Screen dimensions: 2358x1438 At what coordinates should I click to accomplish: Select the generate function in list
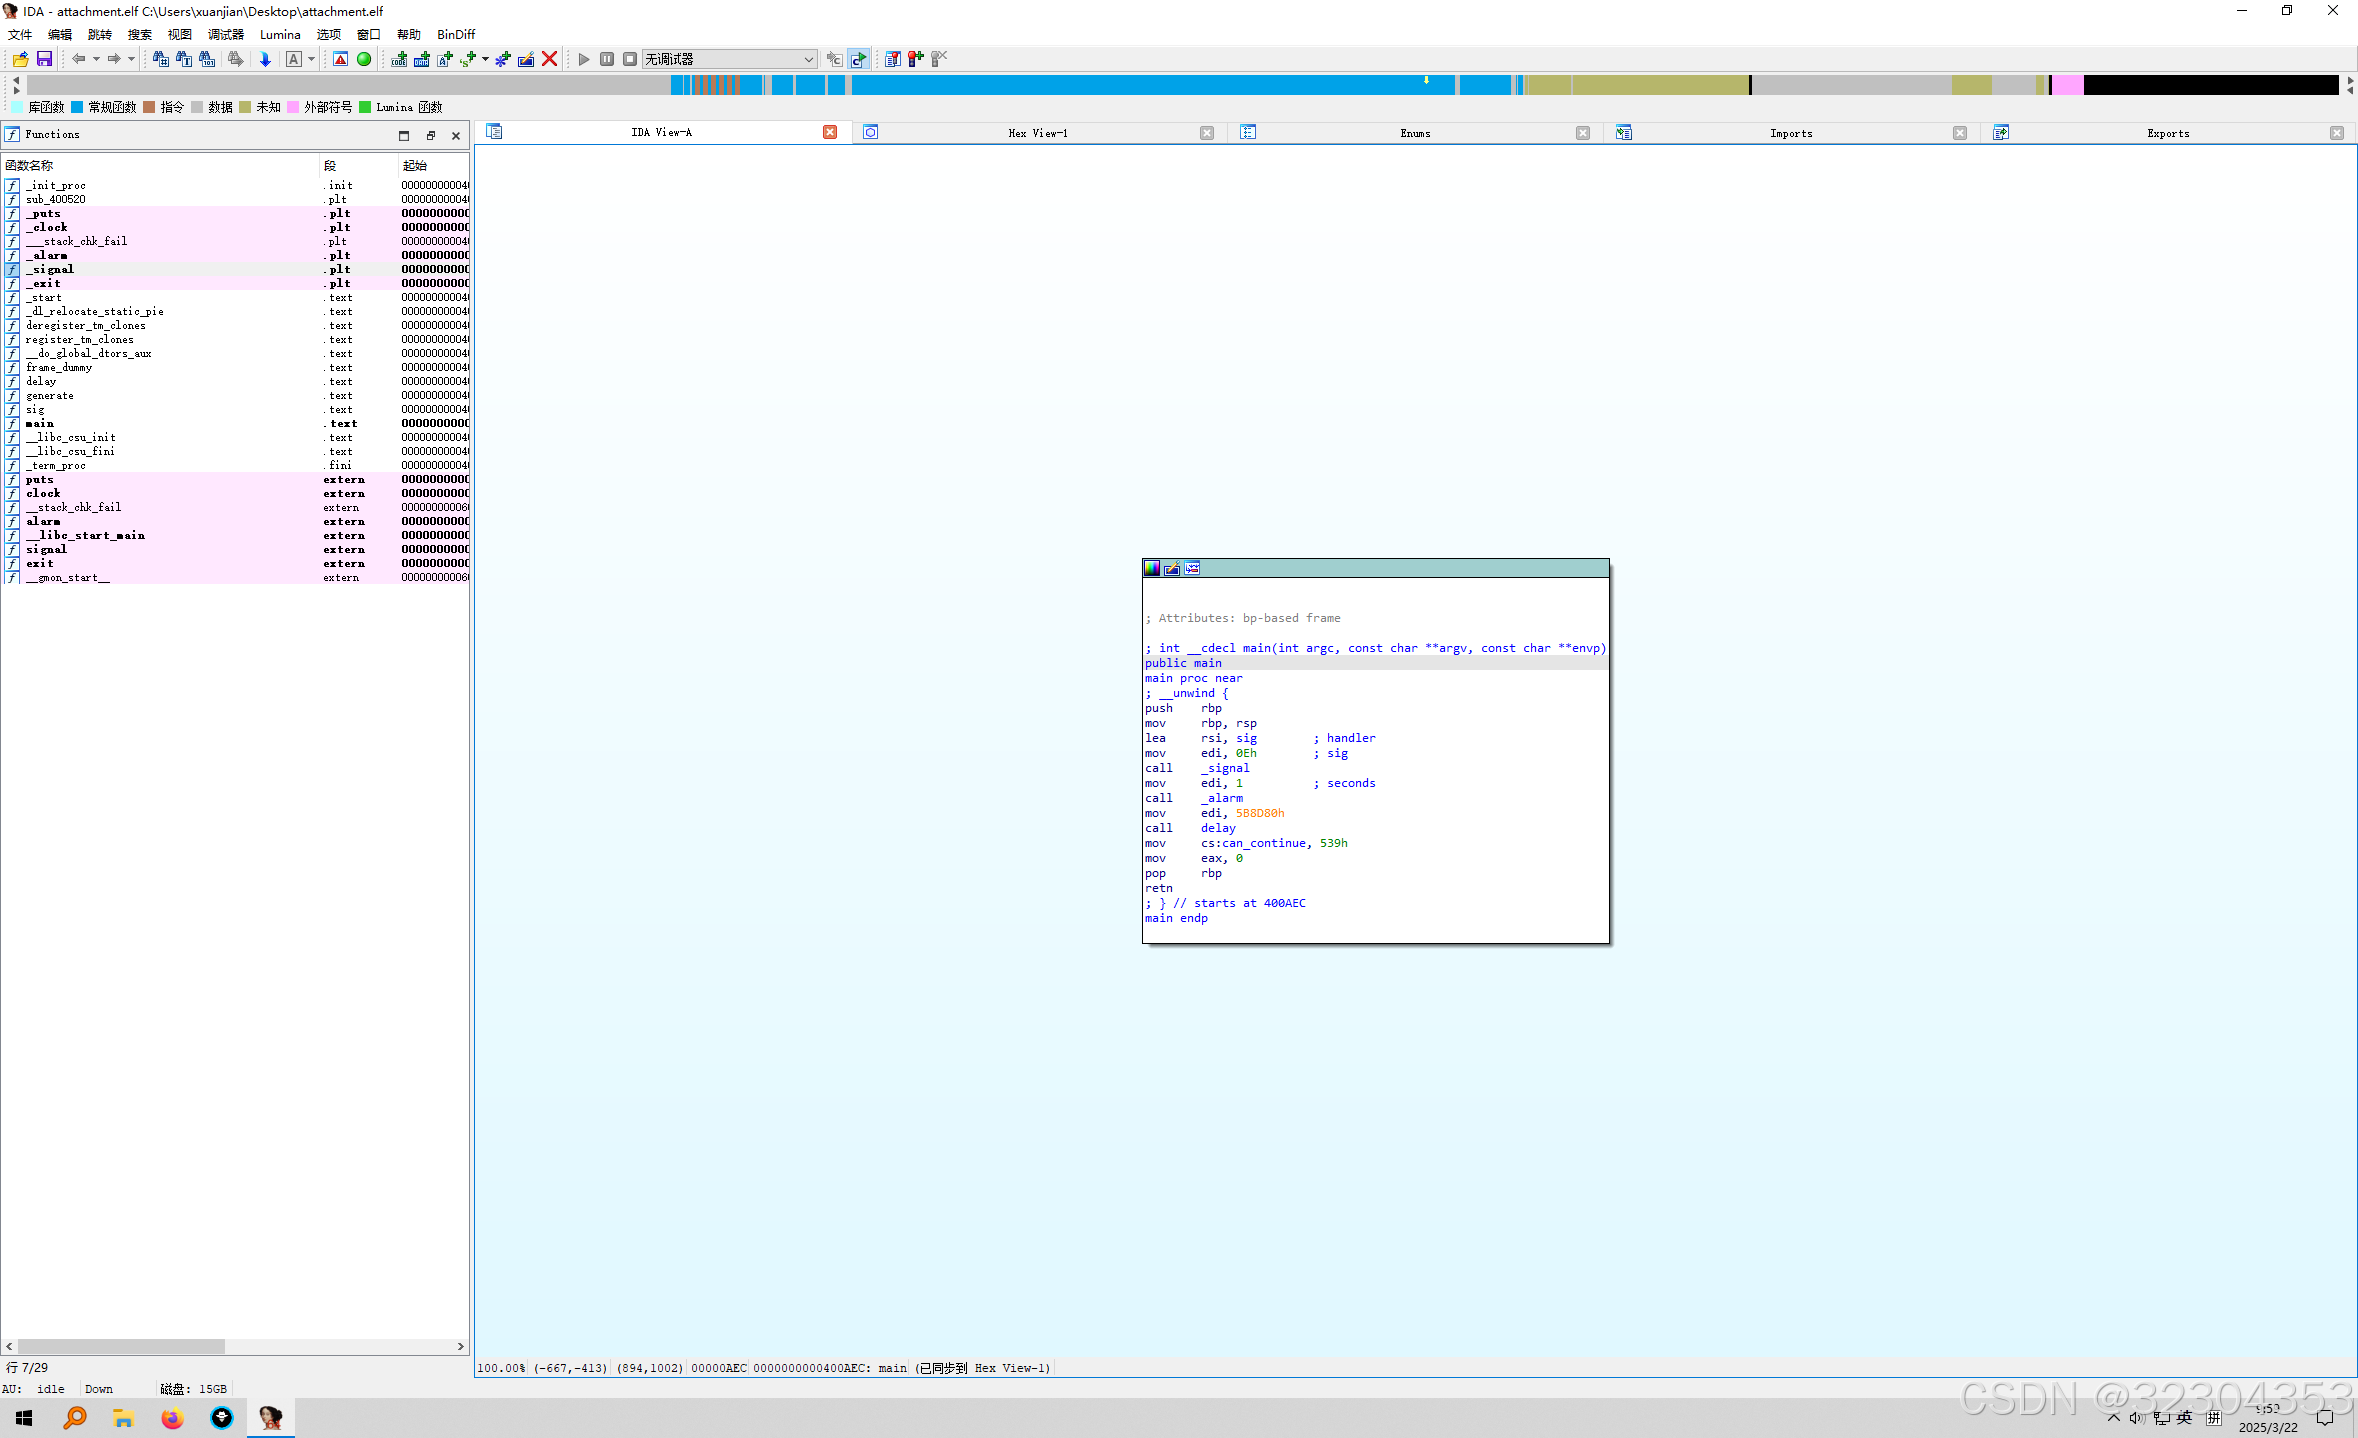(x=50, y=395)
